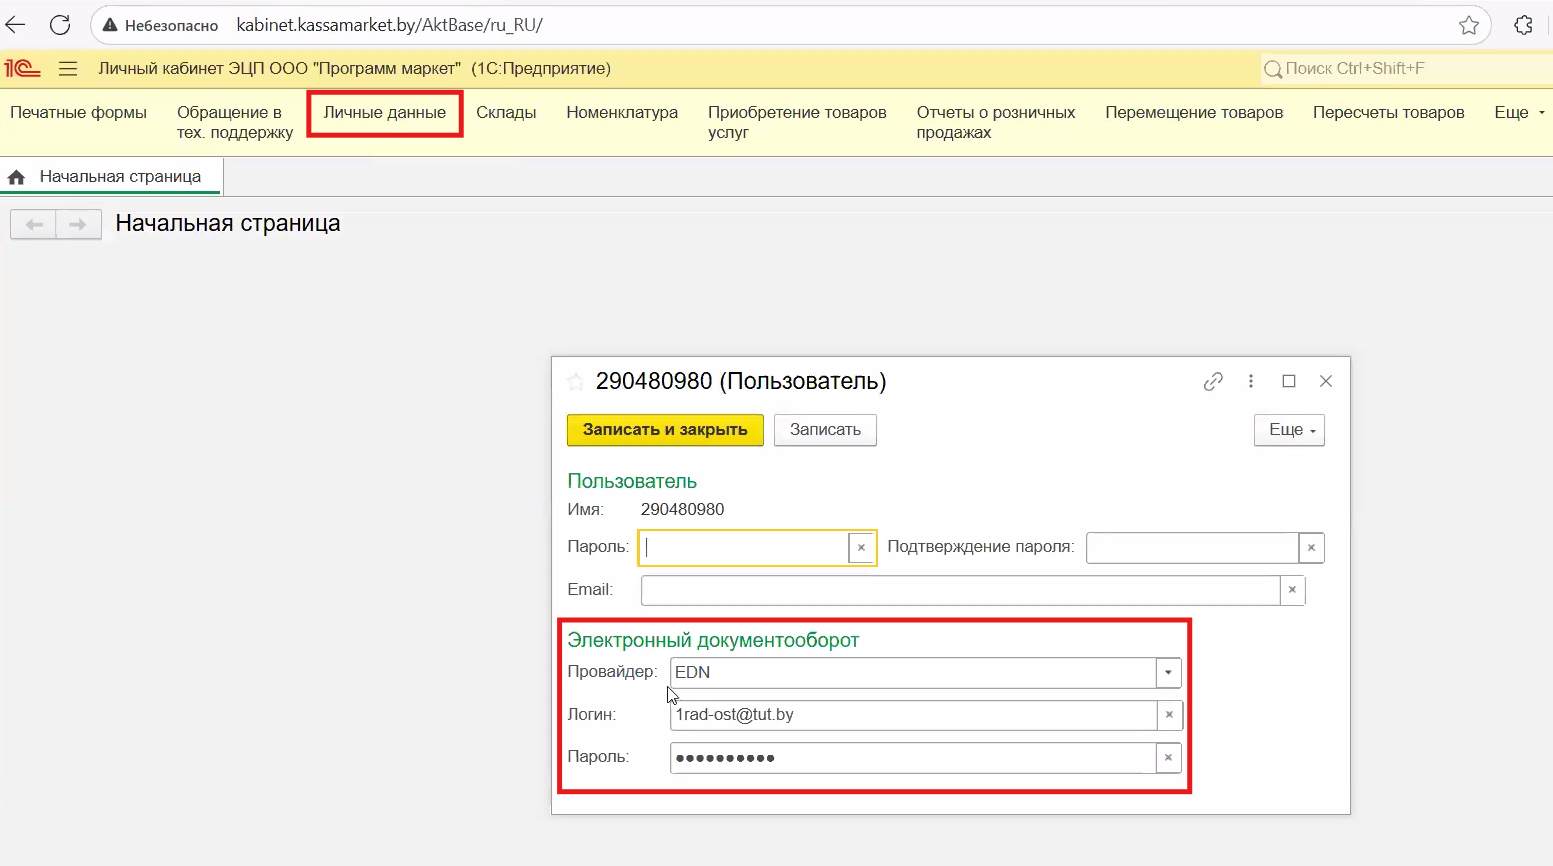
Task: Bookmark this page with the star icon
Action: [1468, 25]
